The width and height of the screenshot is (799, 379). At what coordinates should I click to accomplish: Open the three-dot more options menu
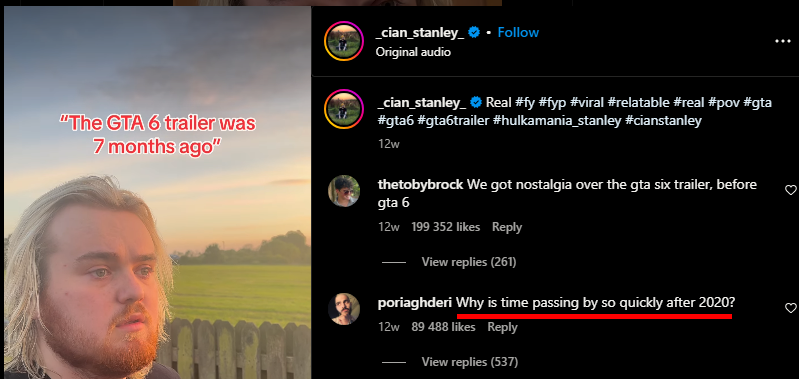[x=782, y=41]
